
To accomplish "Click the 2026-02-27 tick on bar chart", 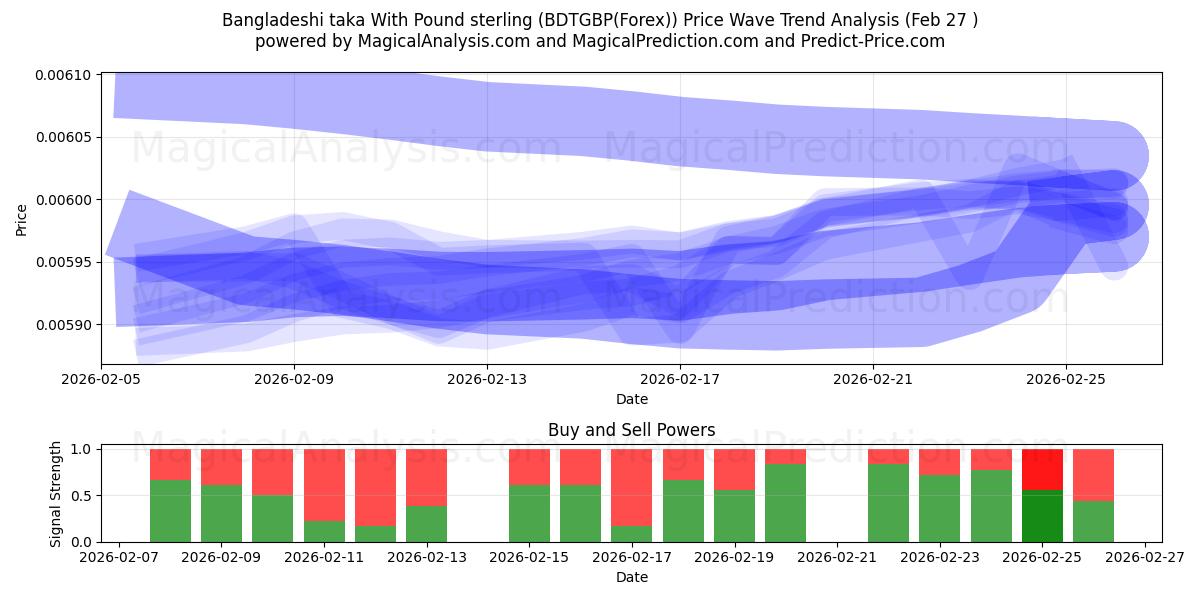I will click(x=1144, y=557).
